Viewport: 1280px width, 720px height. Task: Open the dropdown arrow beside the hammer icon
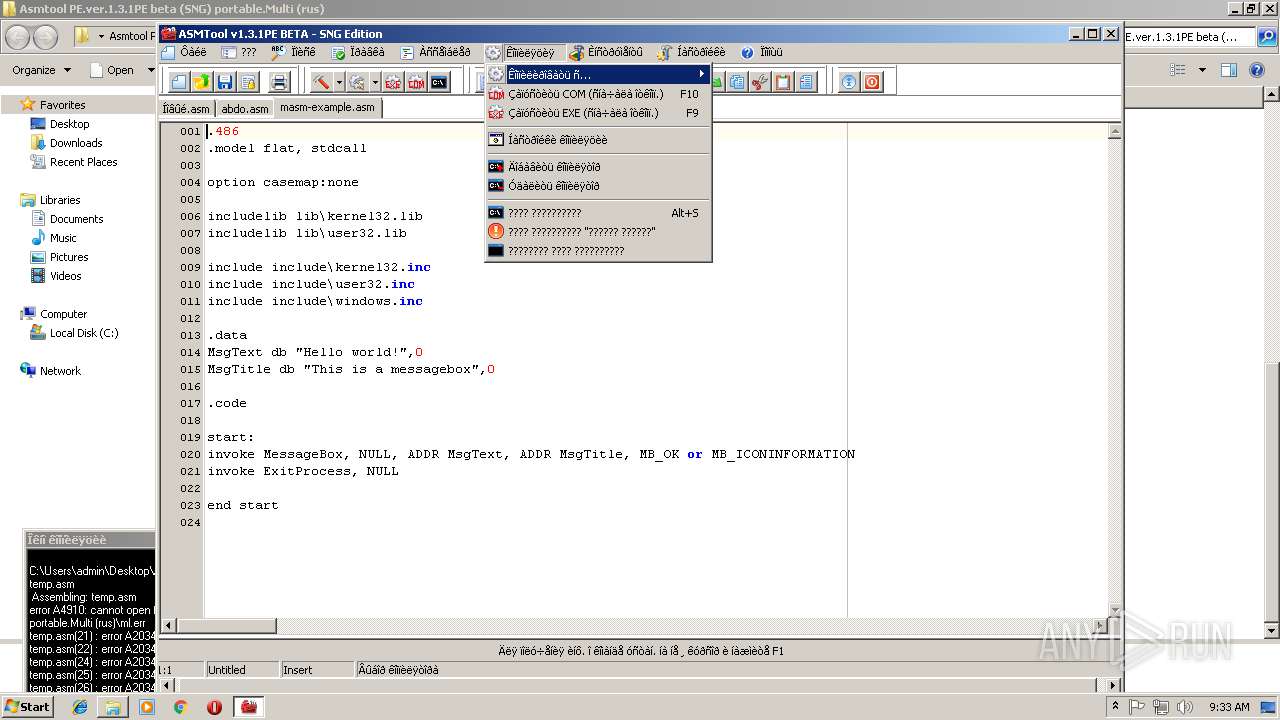(339, 82)
